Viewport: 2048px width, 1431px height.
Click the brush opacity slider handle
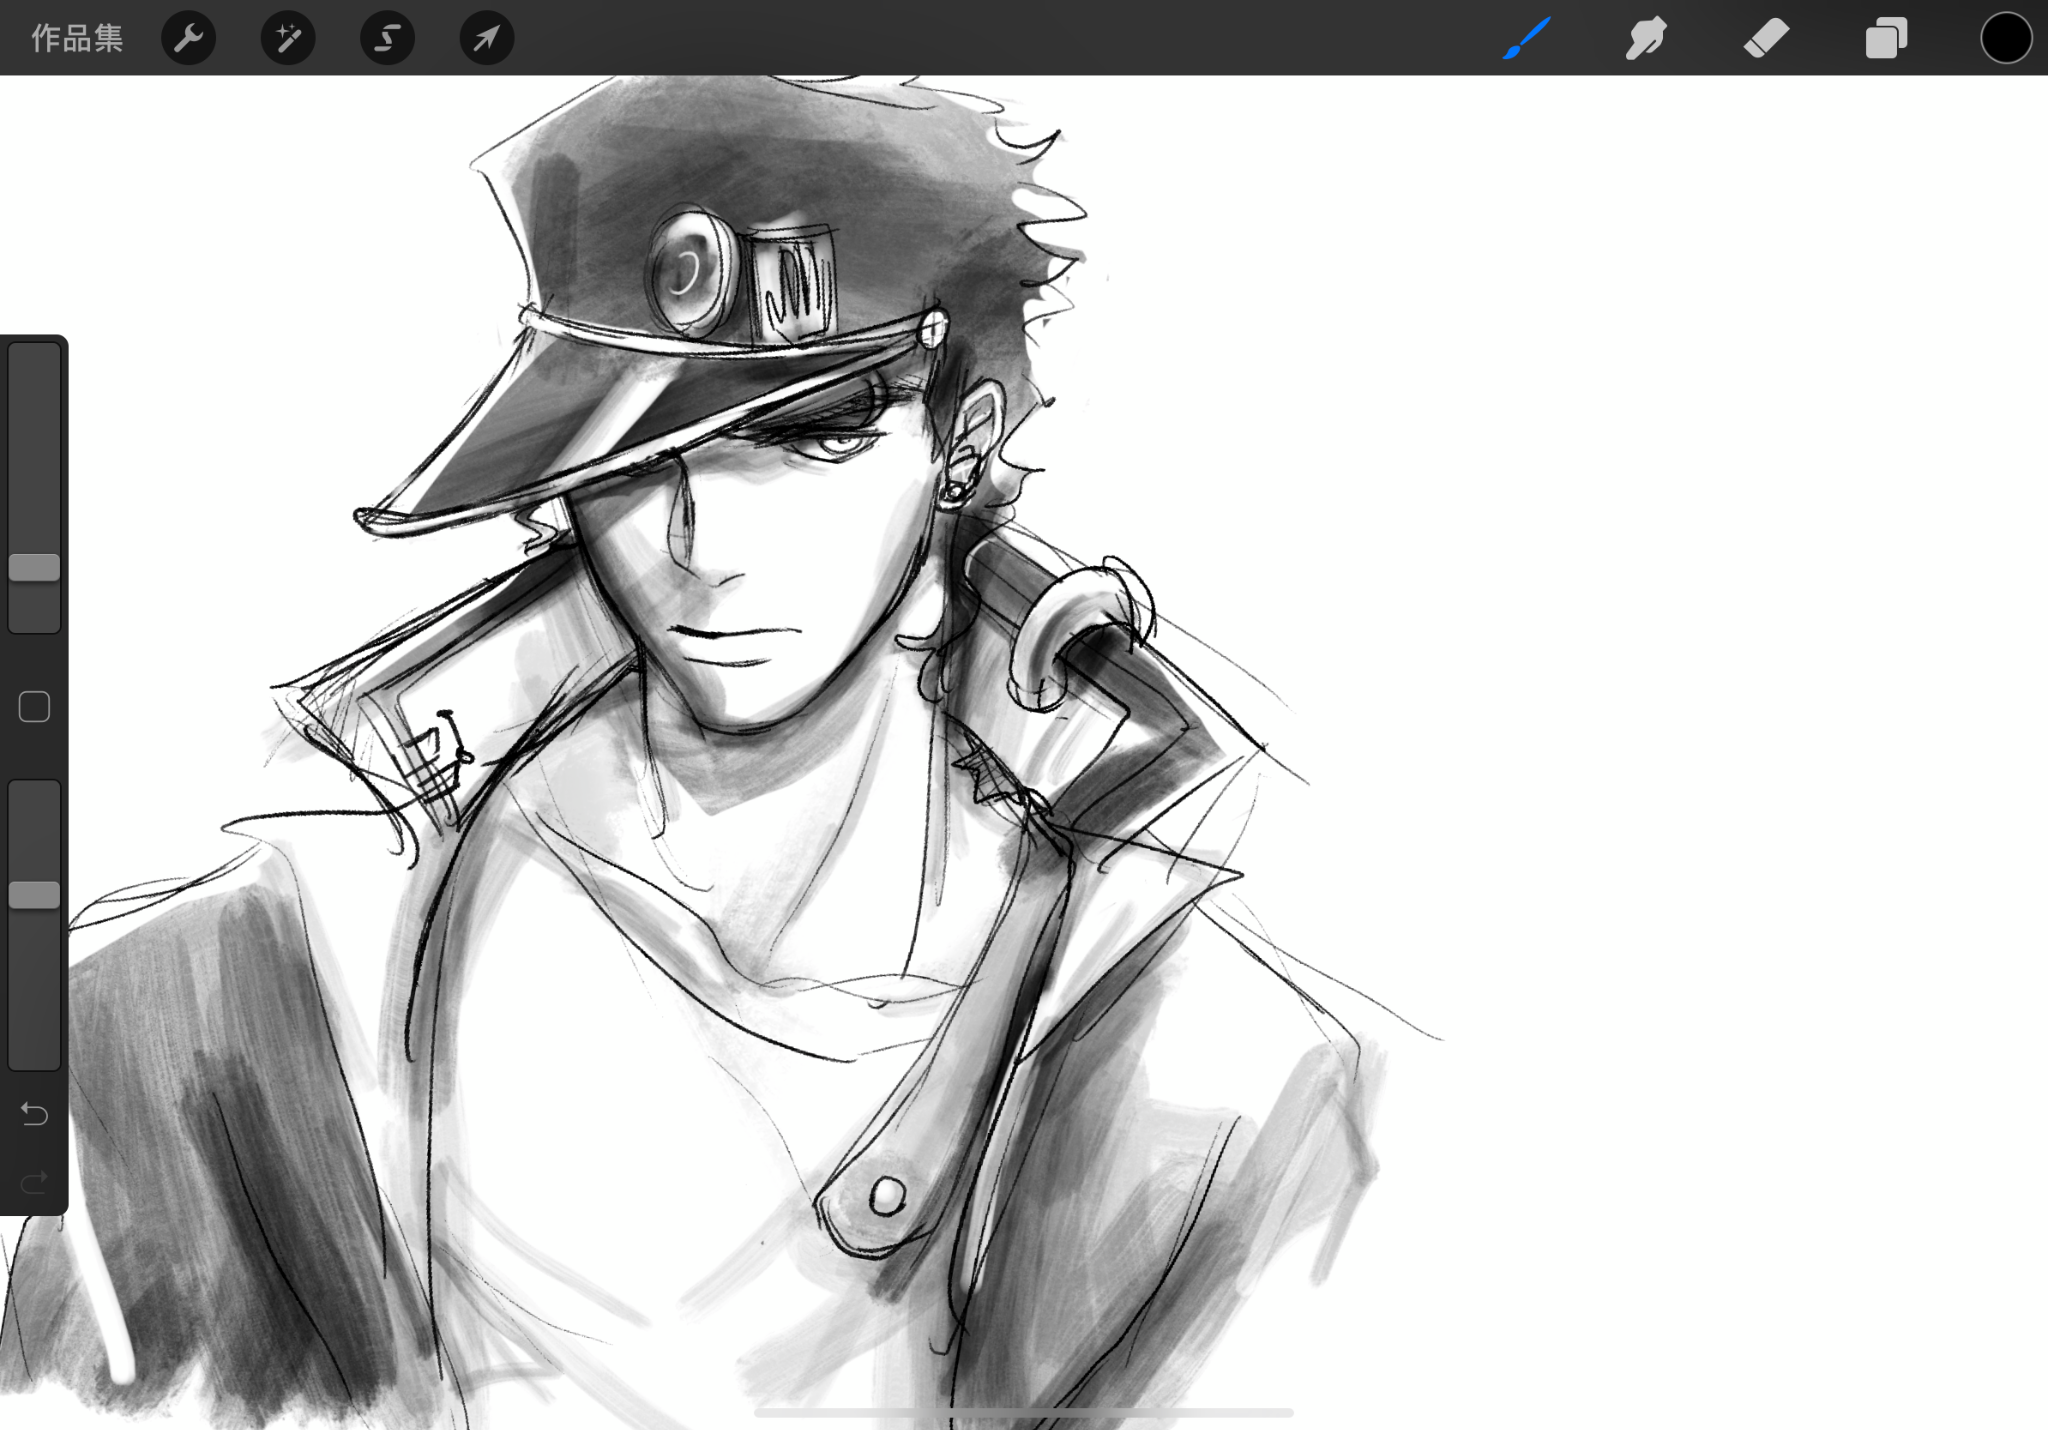tap(34, 895)
